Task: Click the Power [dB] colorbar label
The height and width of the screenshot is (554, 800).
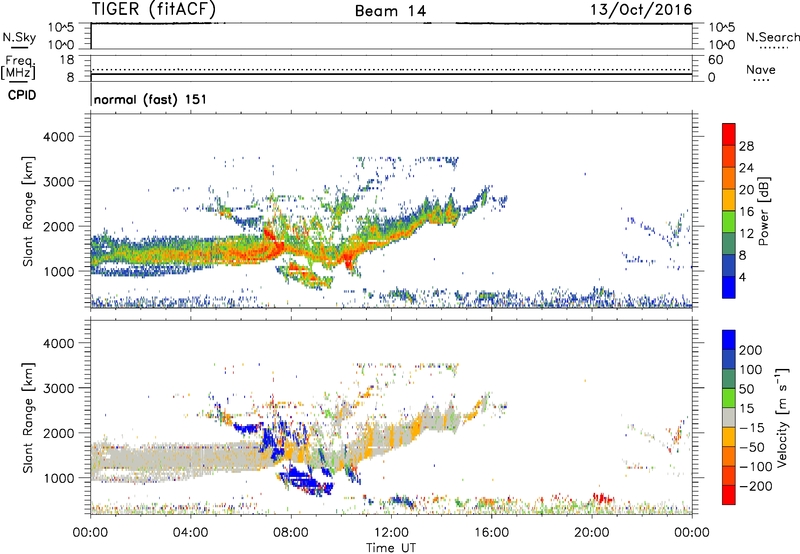Action: click(x=763, y=211)
